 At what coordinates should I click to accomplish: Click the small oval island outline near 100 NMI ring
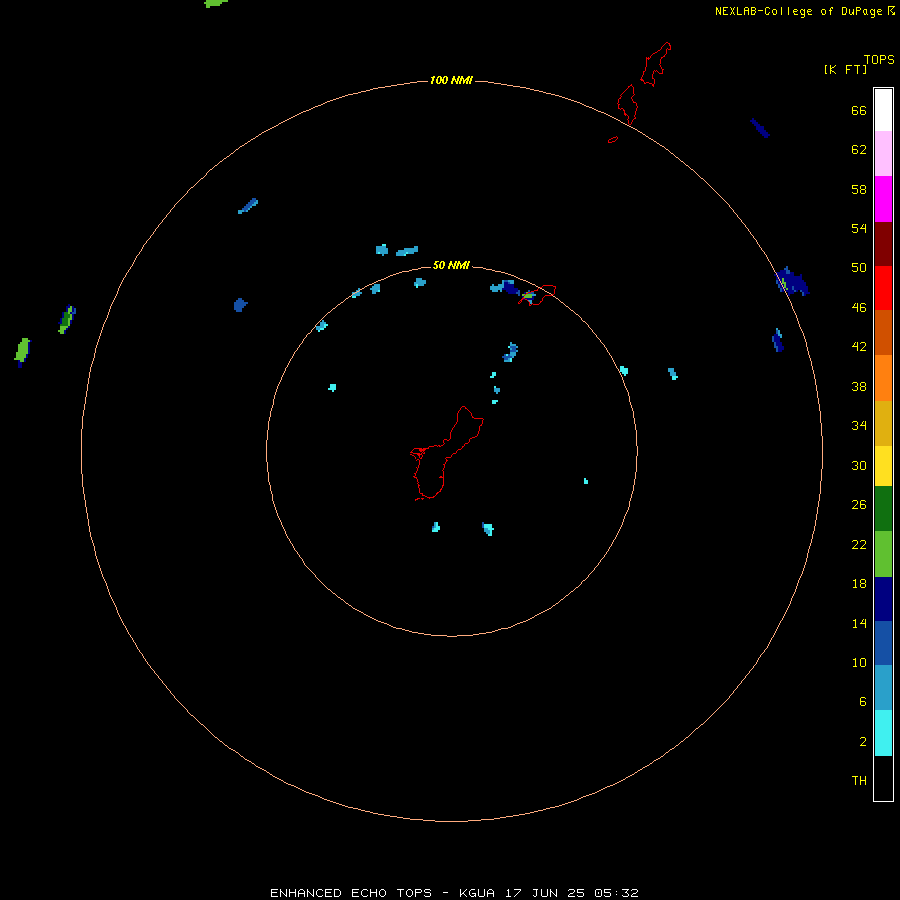pos(613,139)
